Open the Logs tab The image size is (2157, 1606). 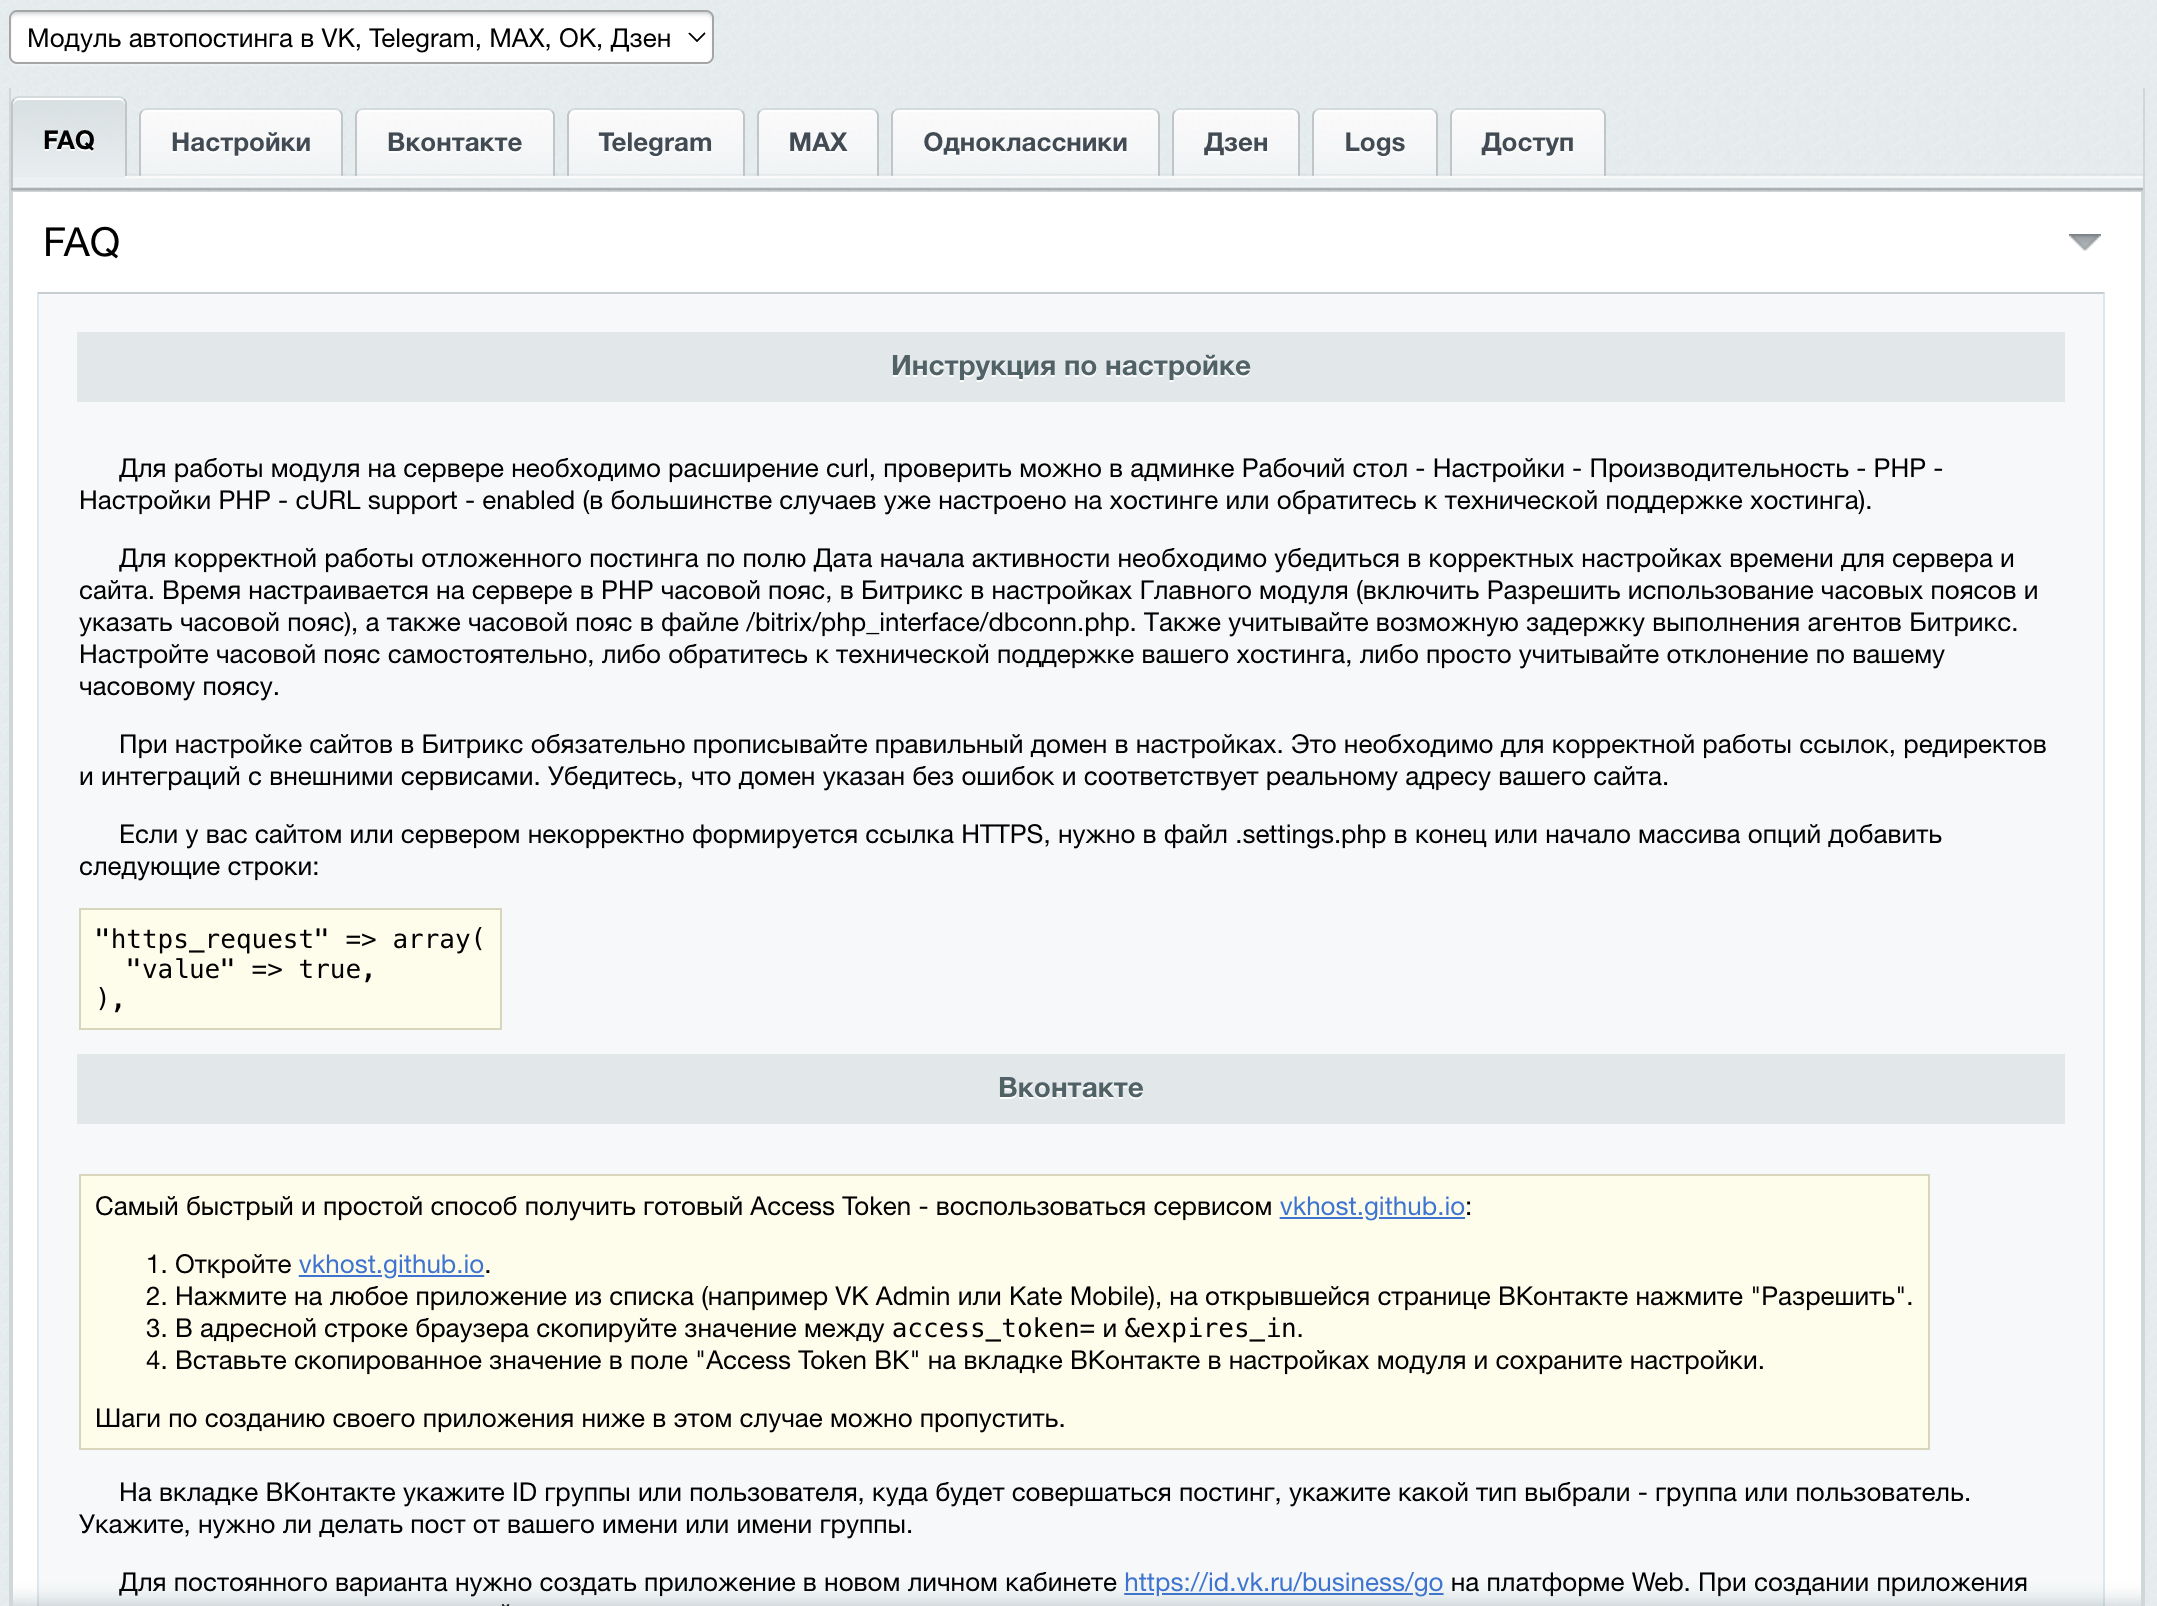pyautogui.click(x=1374, y=142)
